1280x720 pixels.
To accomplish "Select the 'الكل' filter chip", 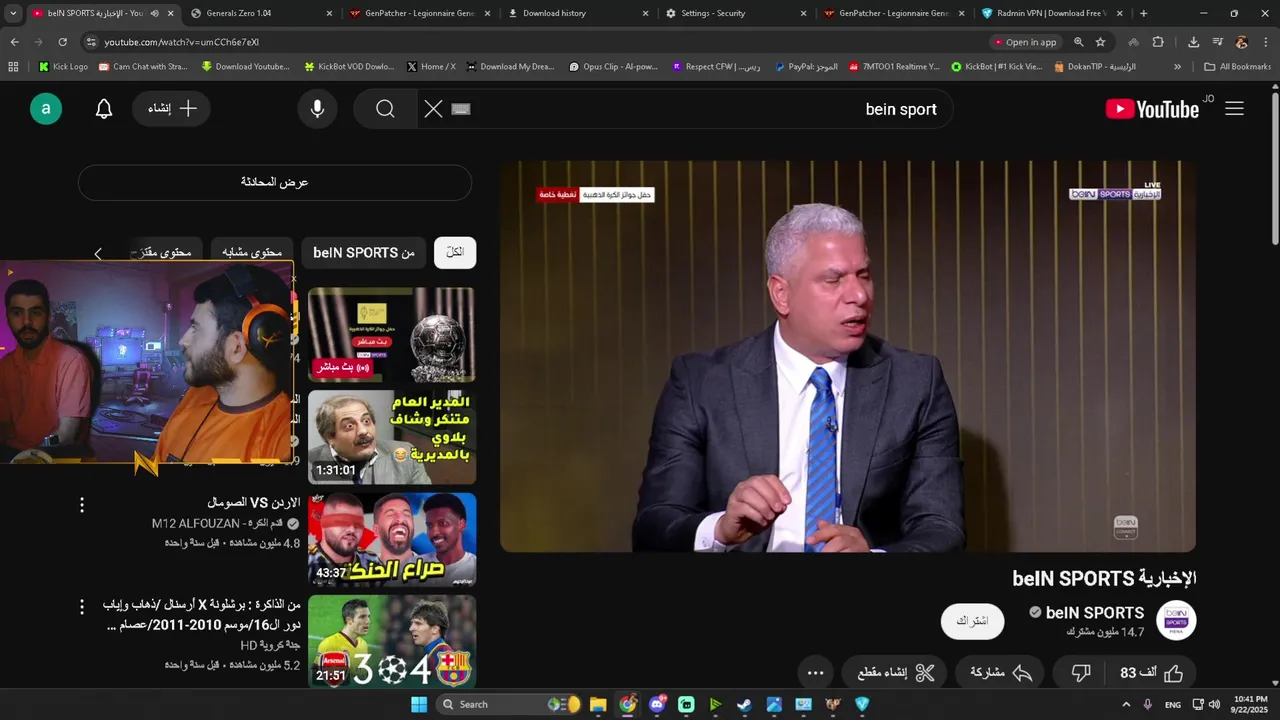I will coord(455,253).
